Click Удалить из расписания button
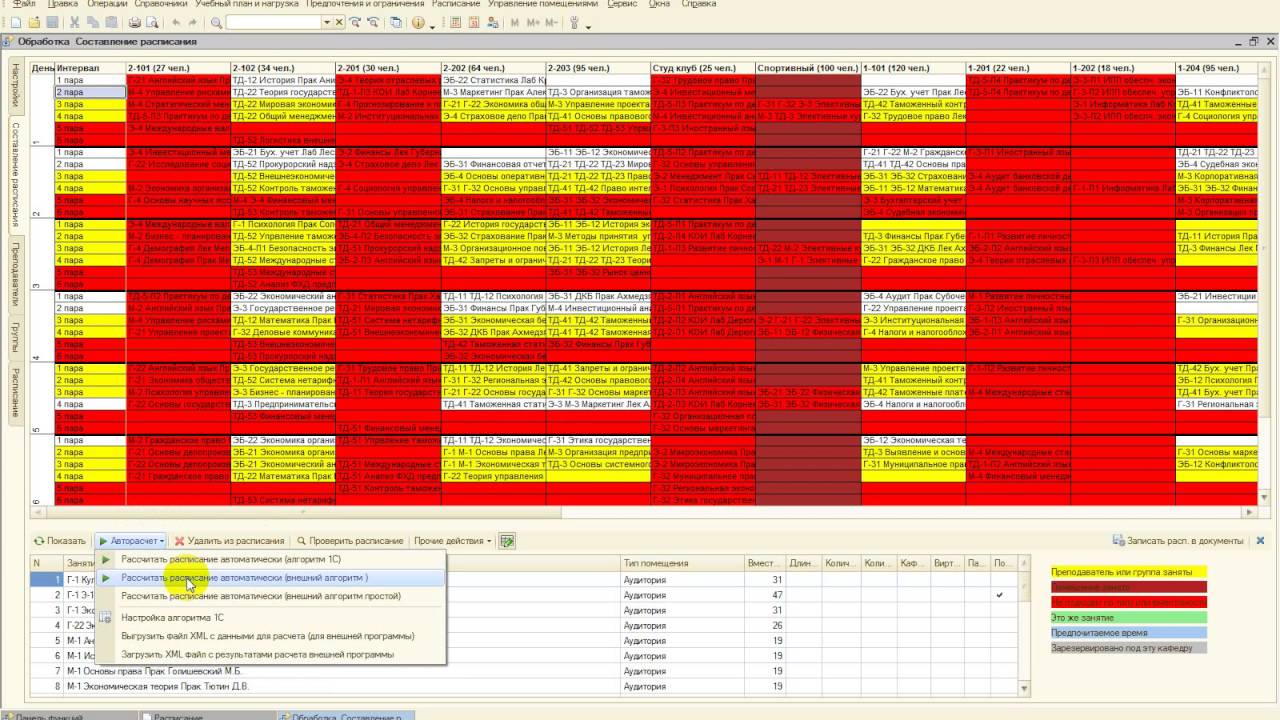1280x720 pixels. pyautogui.click(x=230, y=541)
